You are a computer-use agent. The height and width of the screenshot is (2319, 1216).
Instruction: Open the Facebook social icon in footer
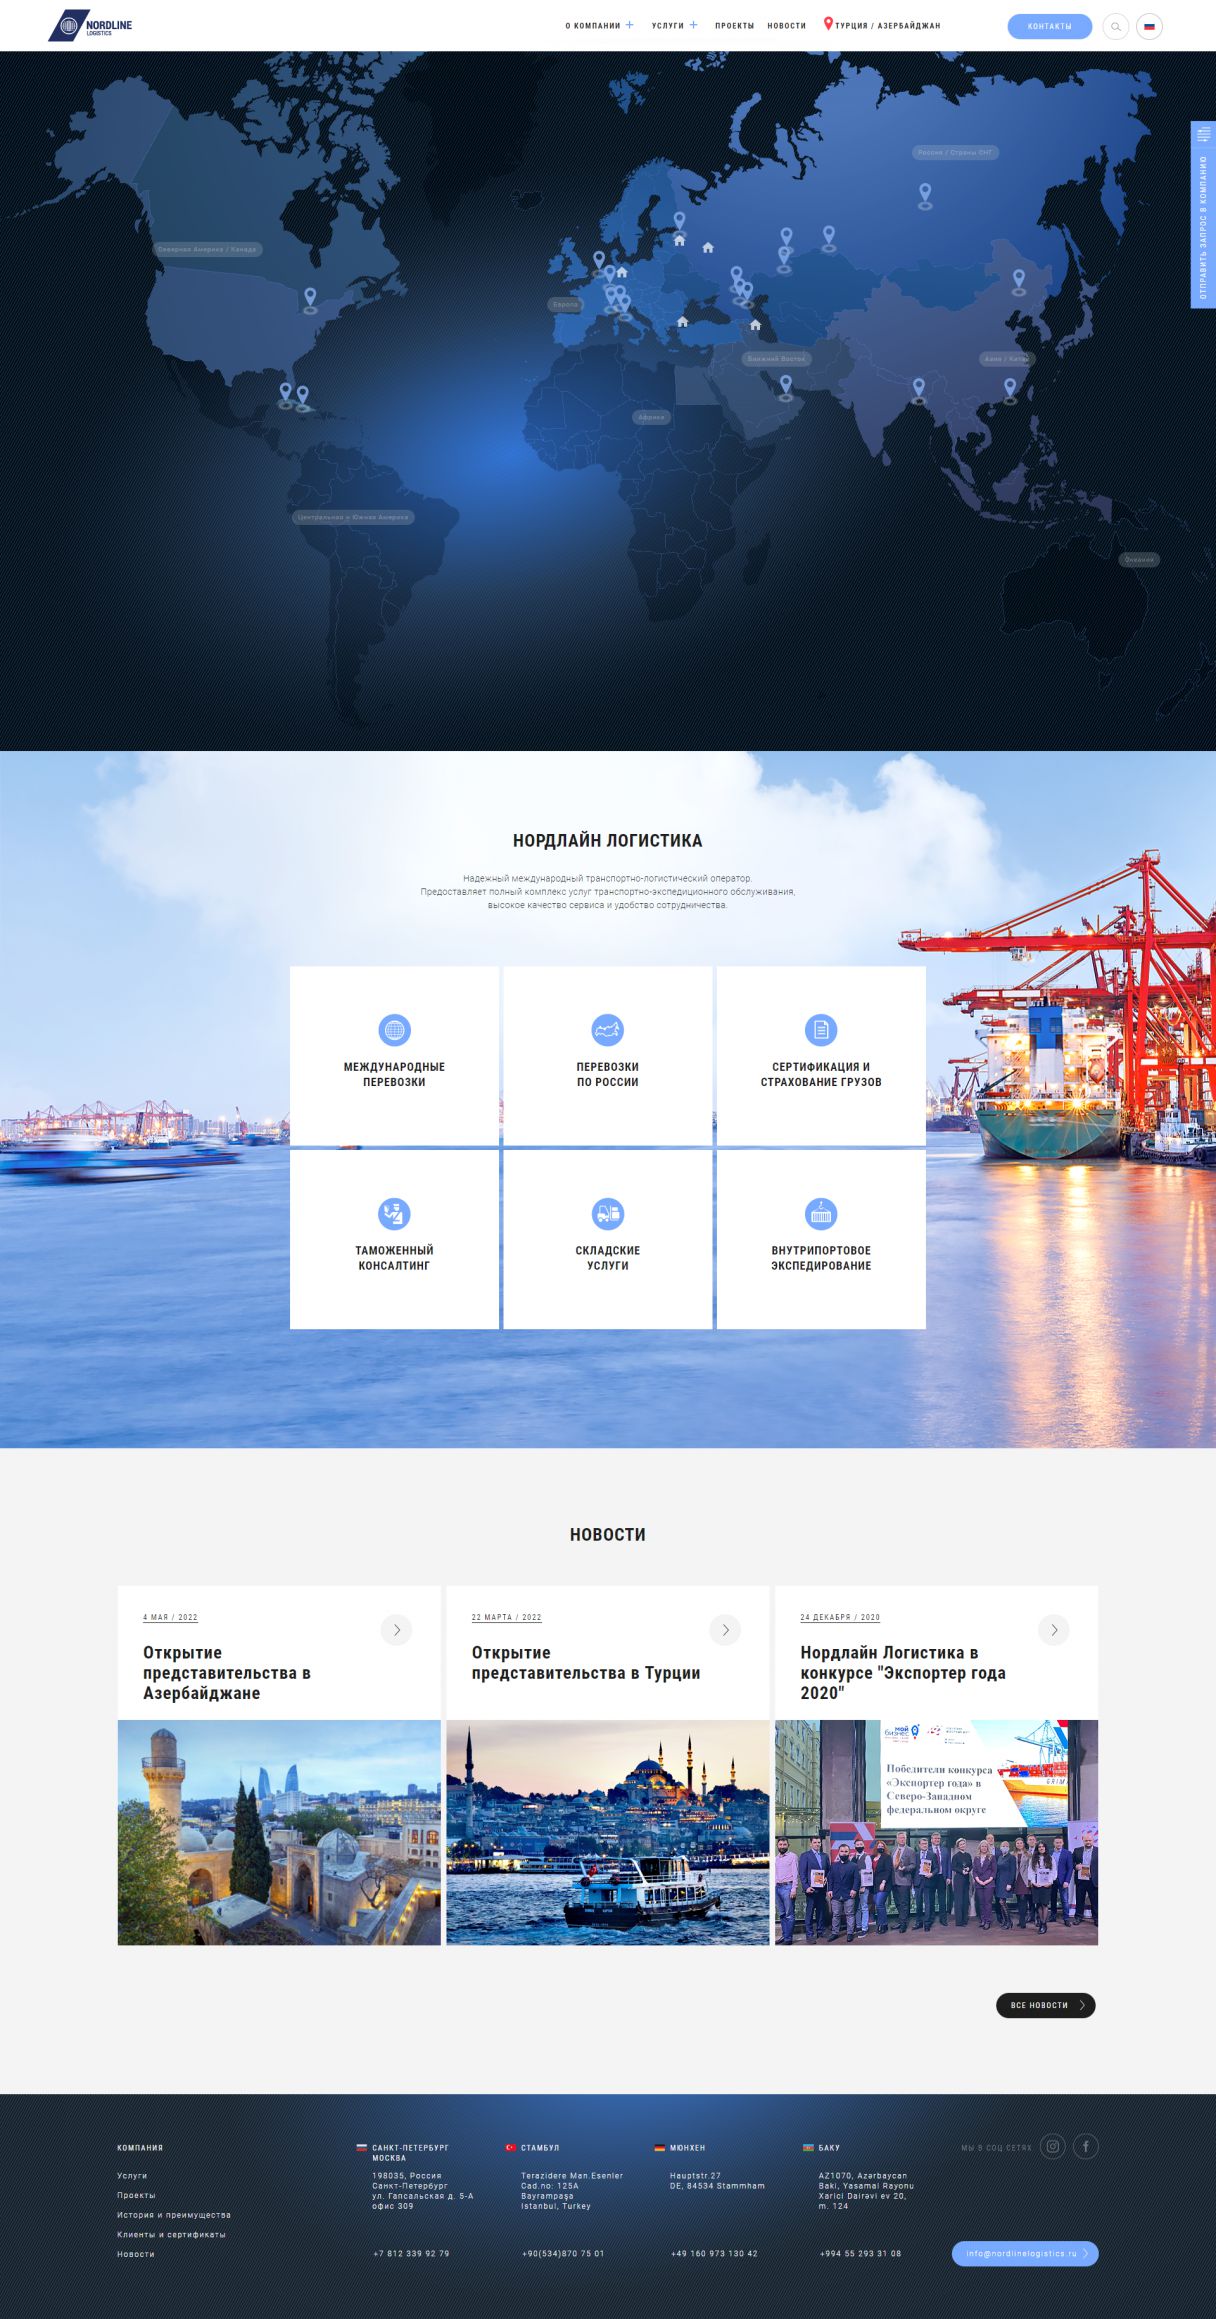point(1085,2146)
